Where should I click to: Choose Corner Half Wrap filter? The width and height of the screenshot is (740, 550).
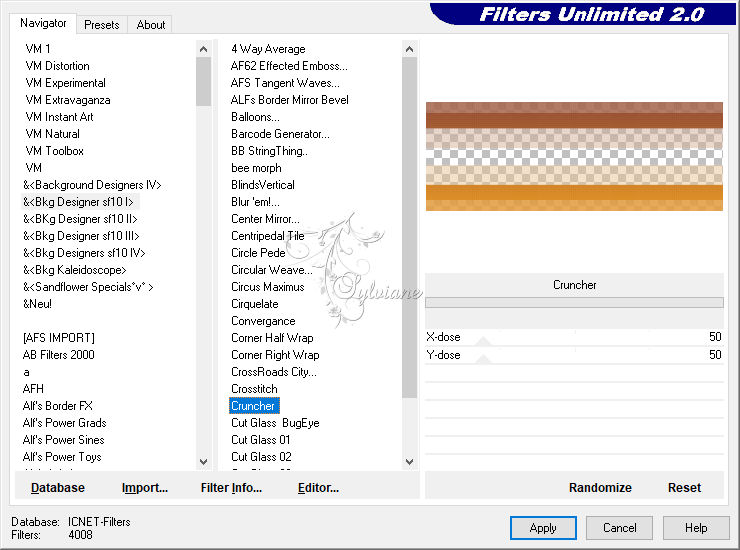[272, 338]
